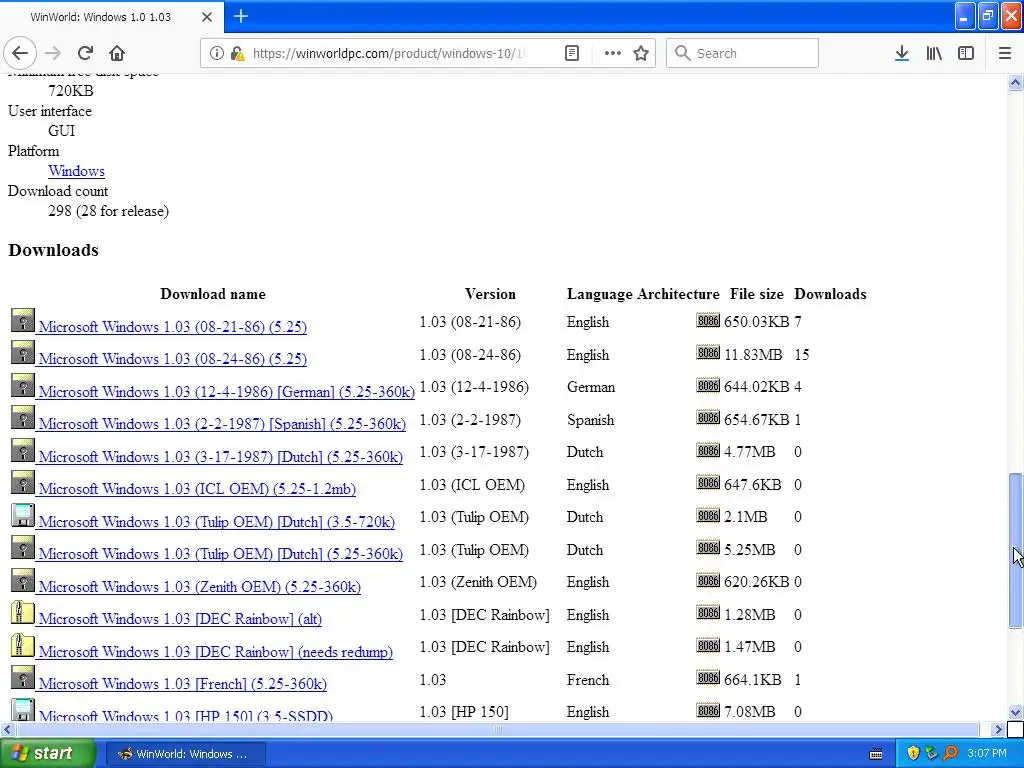Click the vertical scrollbar down arrow

point(1015,712)
